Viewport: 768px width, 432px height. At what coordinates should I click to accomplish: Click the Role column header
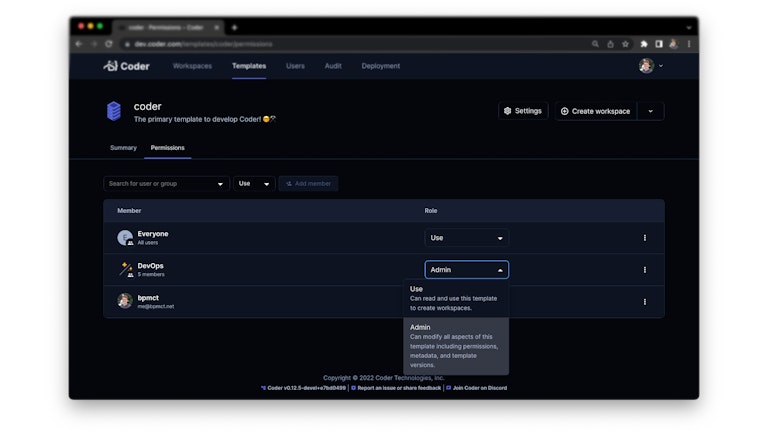431,211
